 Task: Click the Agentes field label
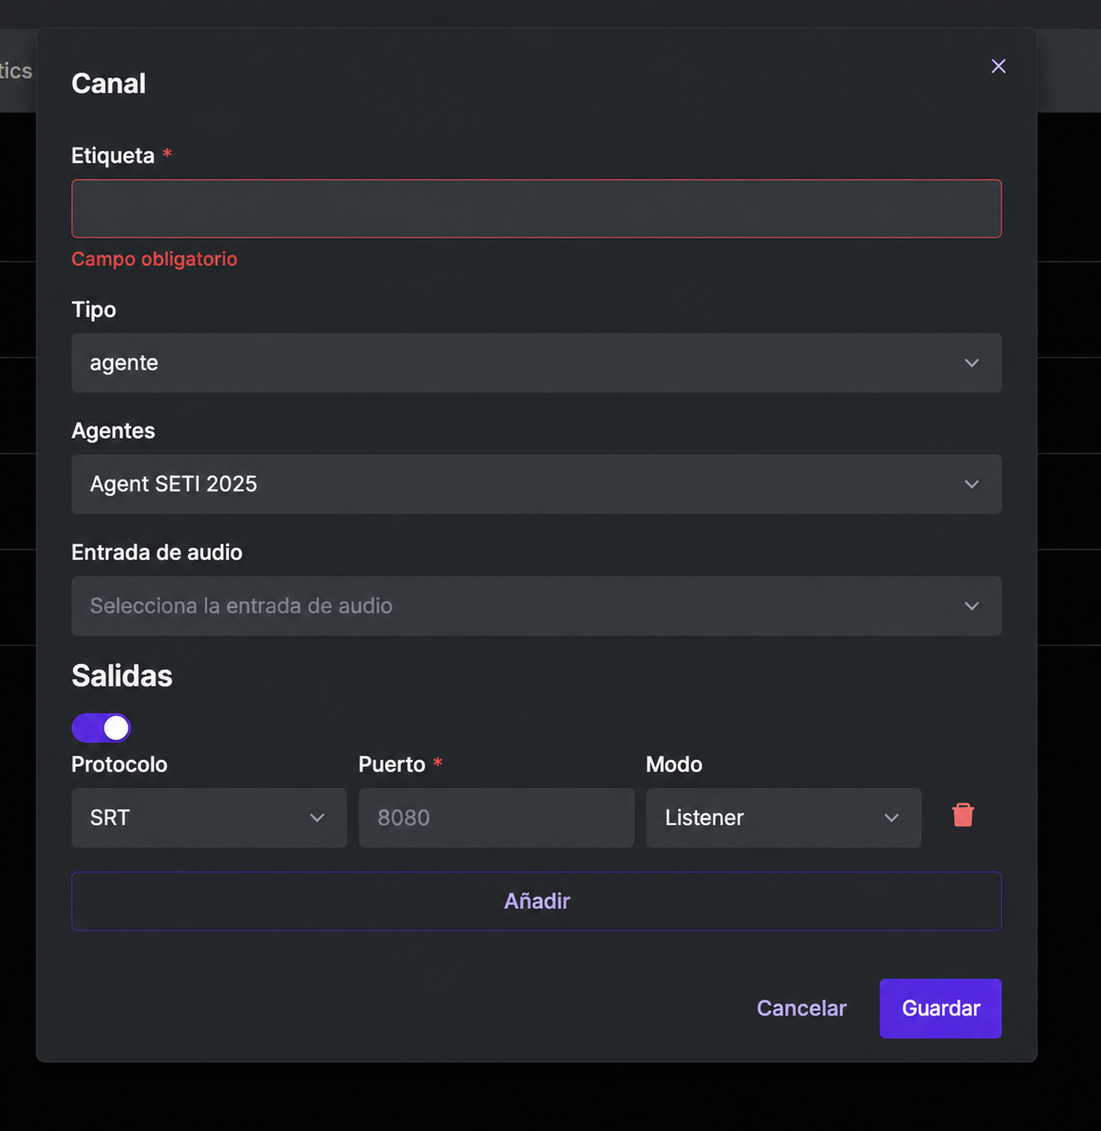113,431
